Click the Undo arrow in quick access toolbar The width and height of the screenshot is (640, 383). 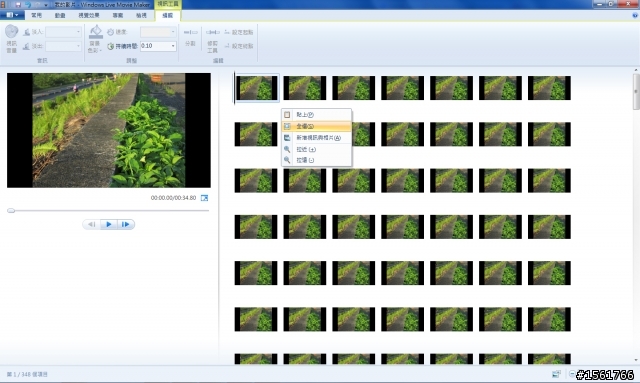(28, 4)
